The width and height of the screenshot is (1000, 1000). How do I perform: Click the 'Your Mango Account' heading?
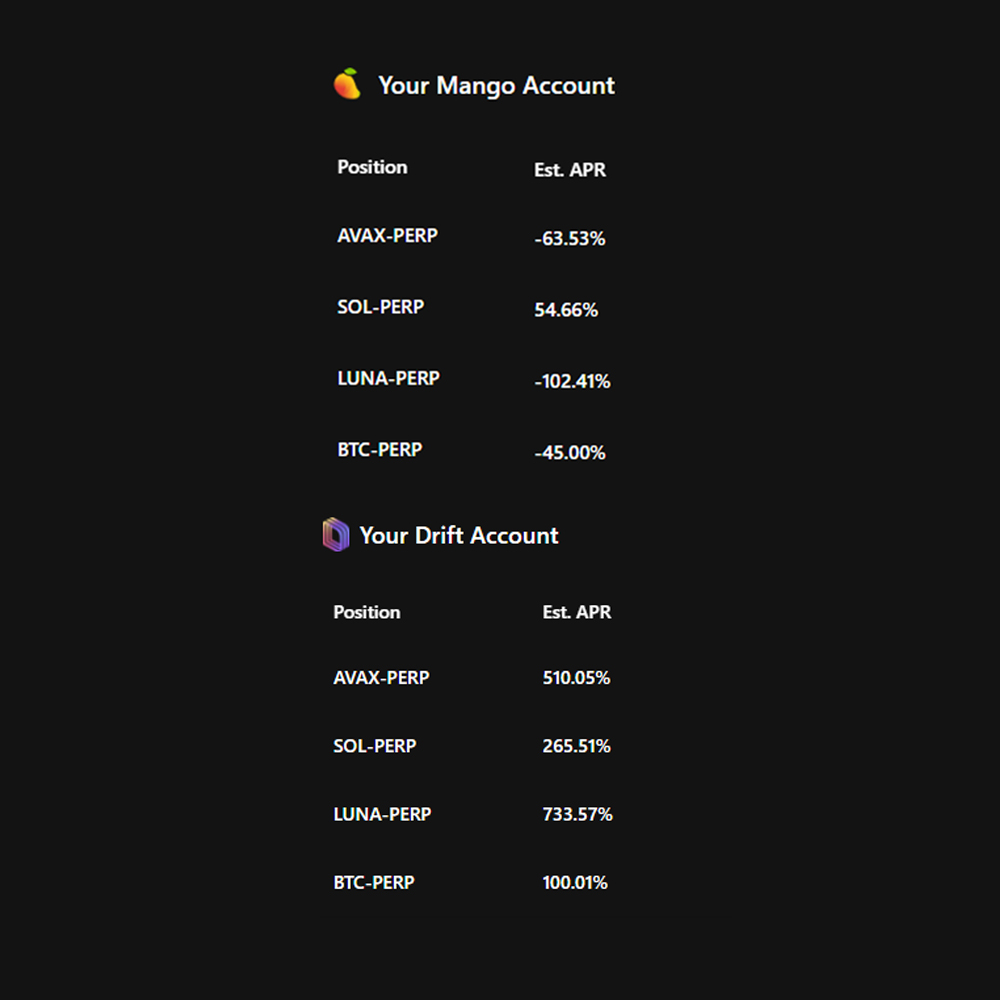coord(496,85)
